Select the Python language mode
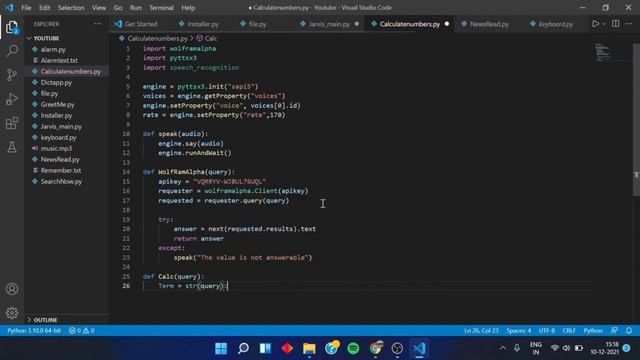 [x=593, y=331]
